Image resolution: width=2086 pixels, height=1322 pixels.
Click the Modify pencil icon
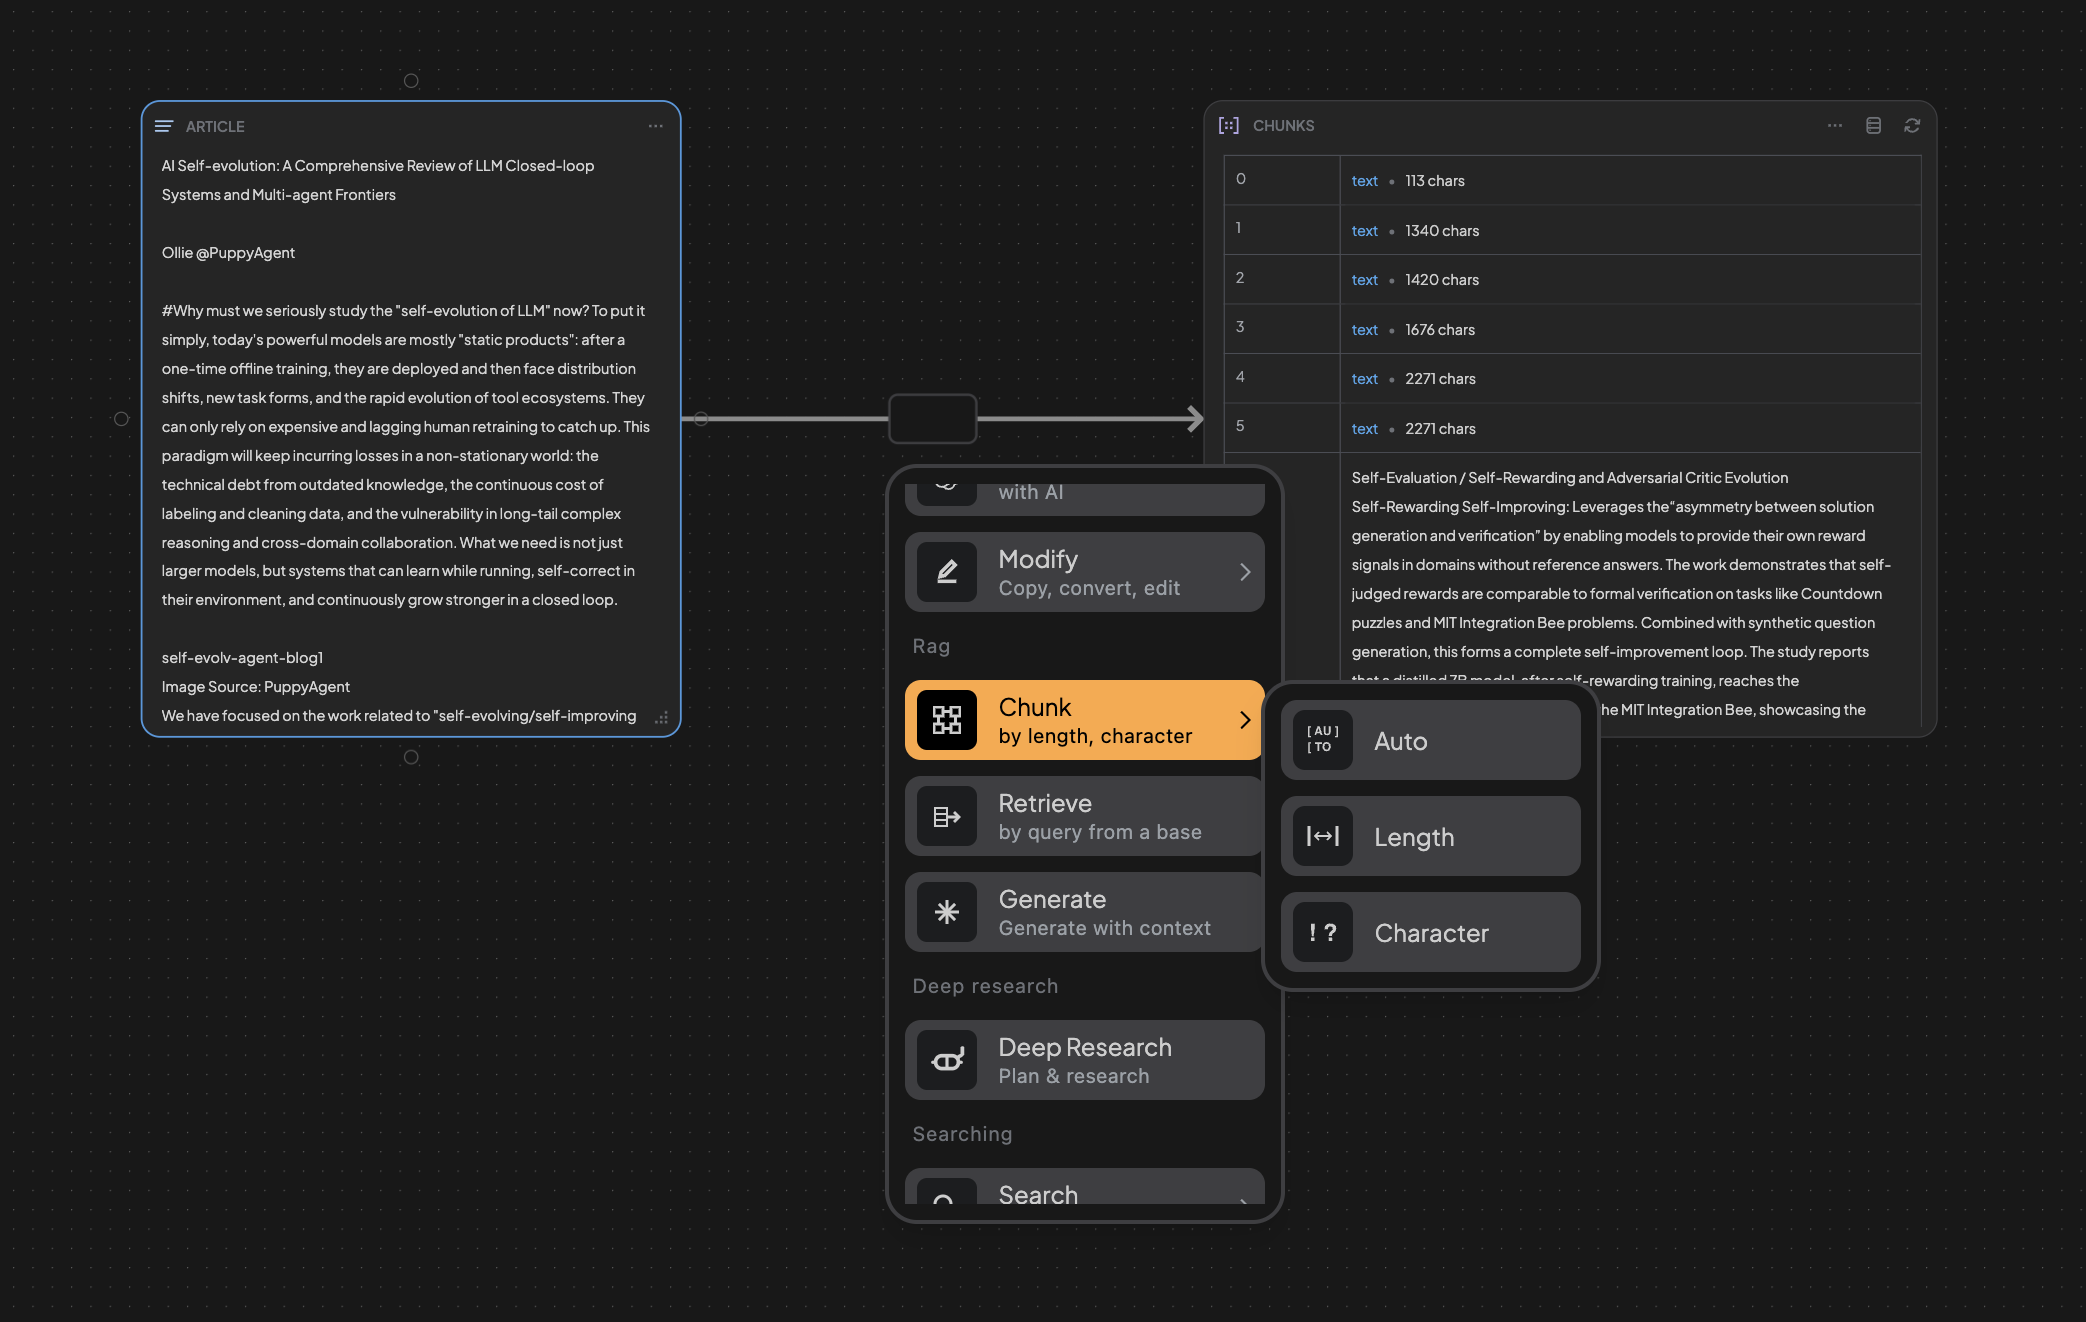coord(946,572)
